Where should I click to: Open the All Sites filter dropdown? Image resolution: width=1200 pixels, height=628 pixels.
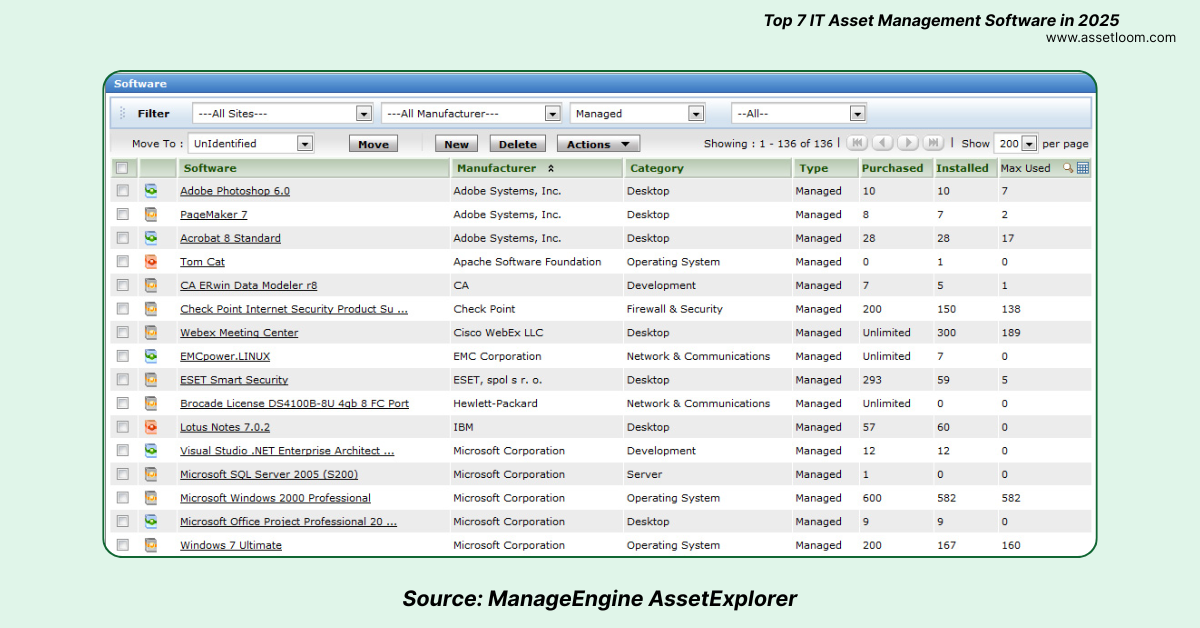click(x=281, y=113)
